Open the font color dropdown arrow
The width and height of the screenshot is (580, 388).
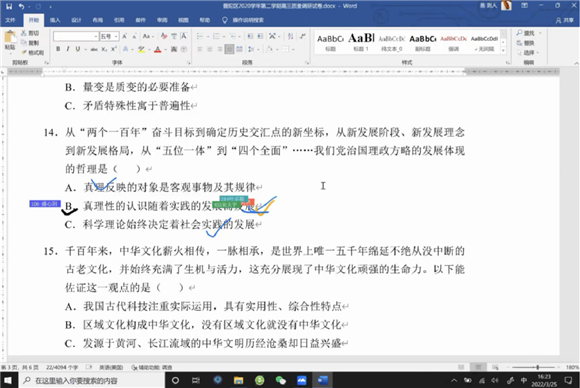tap(165, 49)
